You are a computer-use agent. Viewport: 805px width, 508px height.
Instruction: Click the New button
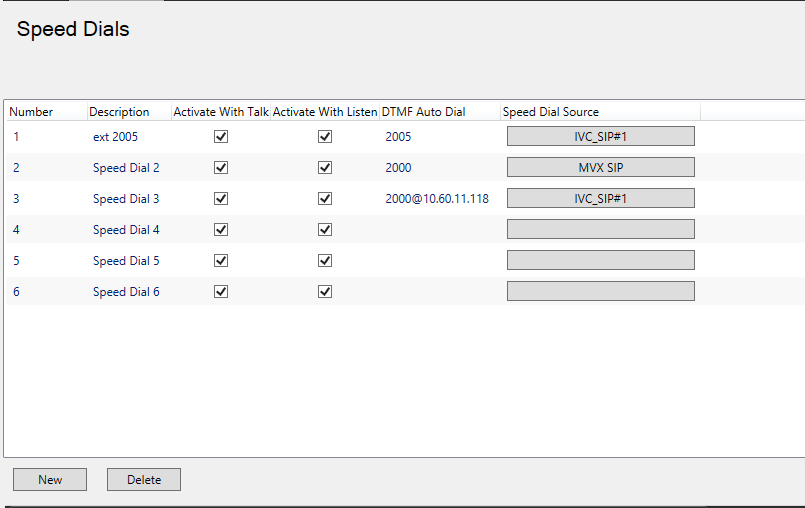click(x=50, y=480)
